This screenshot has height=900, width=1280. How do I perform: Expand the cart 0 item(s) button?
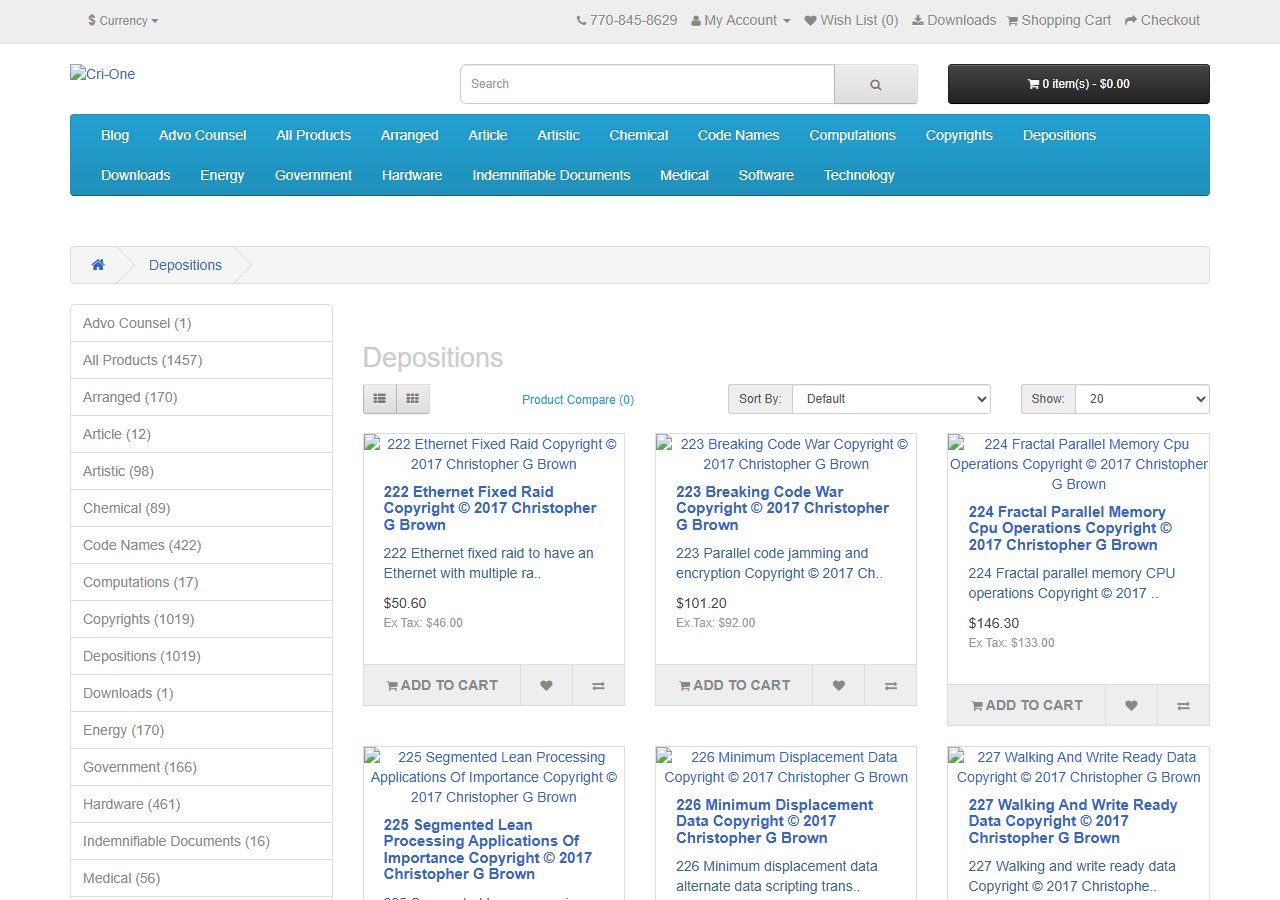click(x=1079, y=84)
